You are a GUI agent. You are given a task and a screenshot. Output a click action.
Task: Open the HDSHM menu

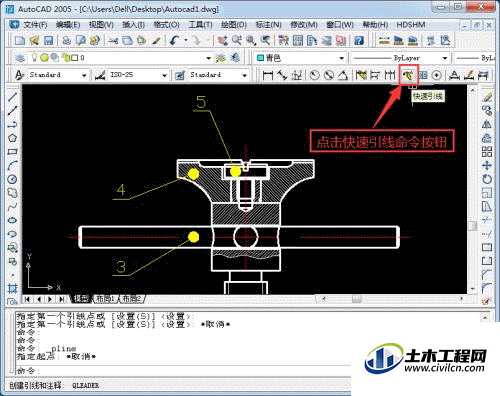point(411,25)
